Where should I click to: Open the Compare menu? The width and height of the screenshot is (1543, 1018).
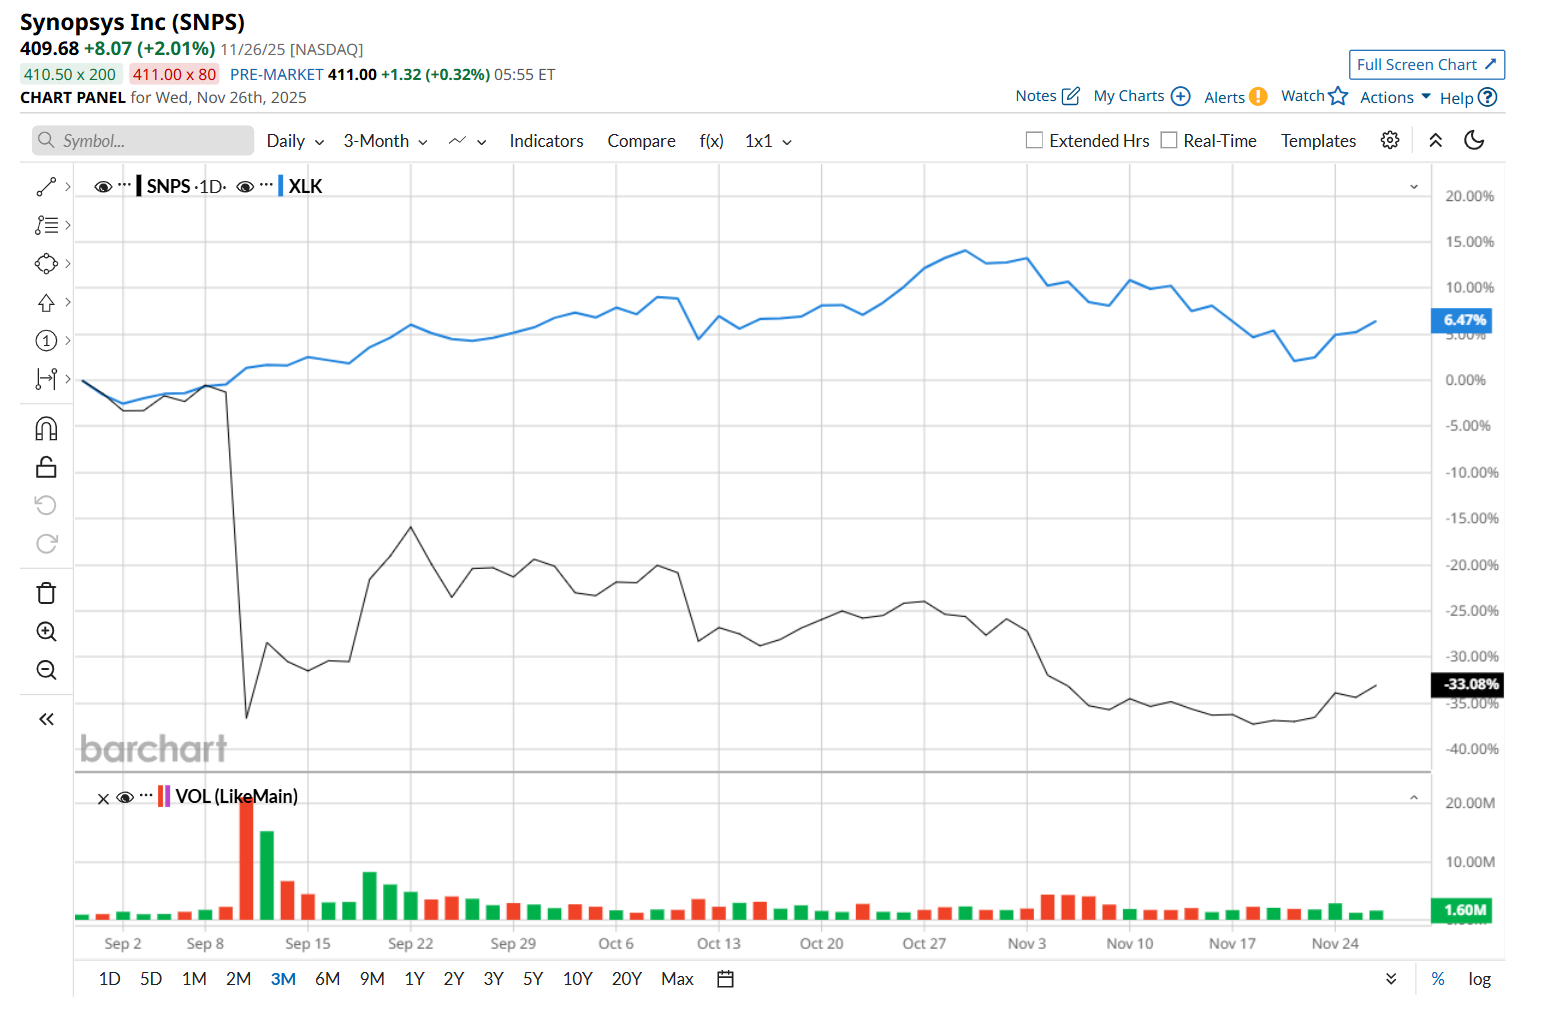click(x=641, y=141)
